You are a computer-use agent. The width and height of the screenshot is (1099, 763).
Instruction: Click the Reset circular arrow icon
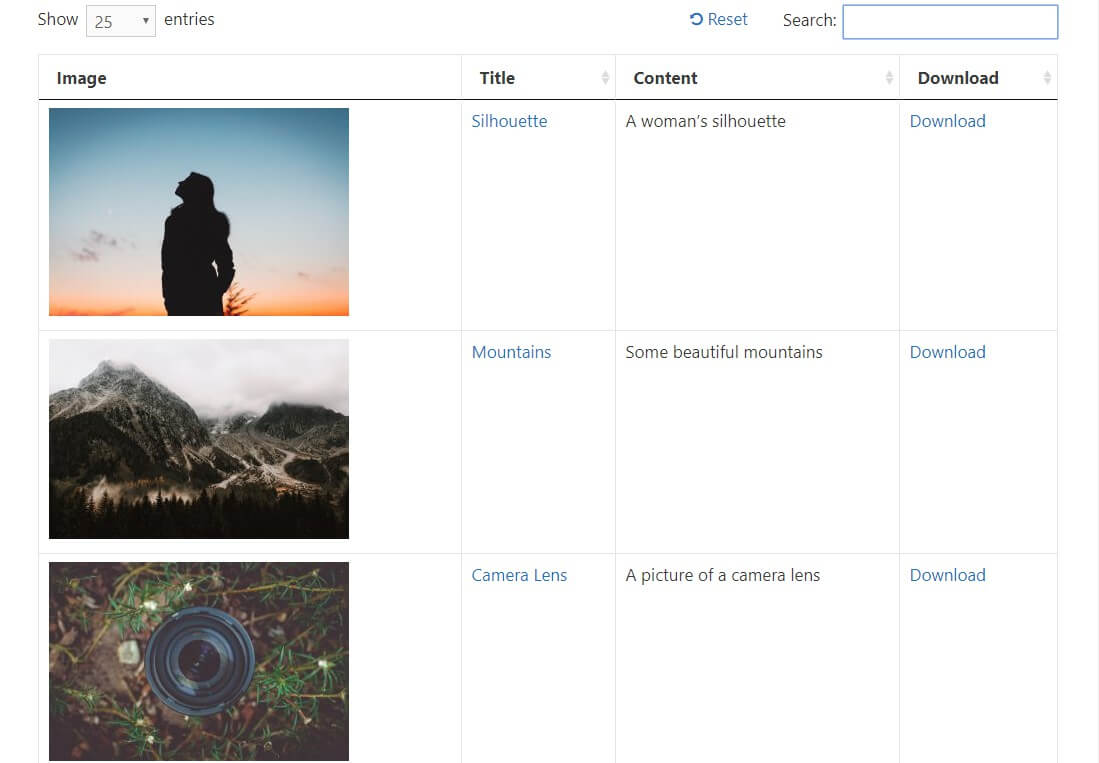695,18
